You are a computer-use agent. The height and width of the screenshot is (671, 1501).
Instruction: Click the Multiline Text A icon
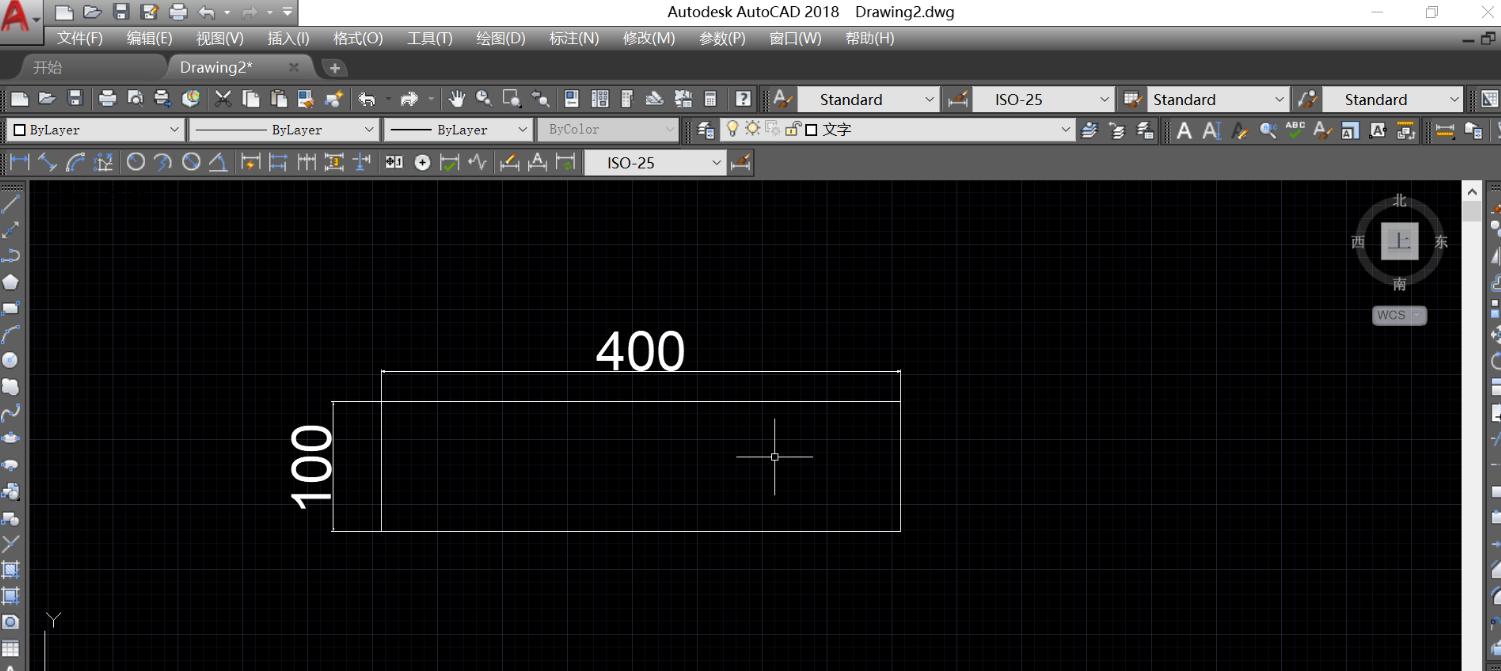point(1184,130)
